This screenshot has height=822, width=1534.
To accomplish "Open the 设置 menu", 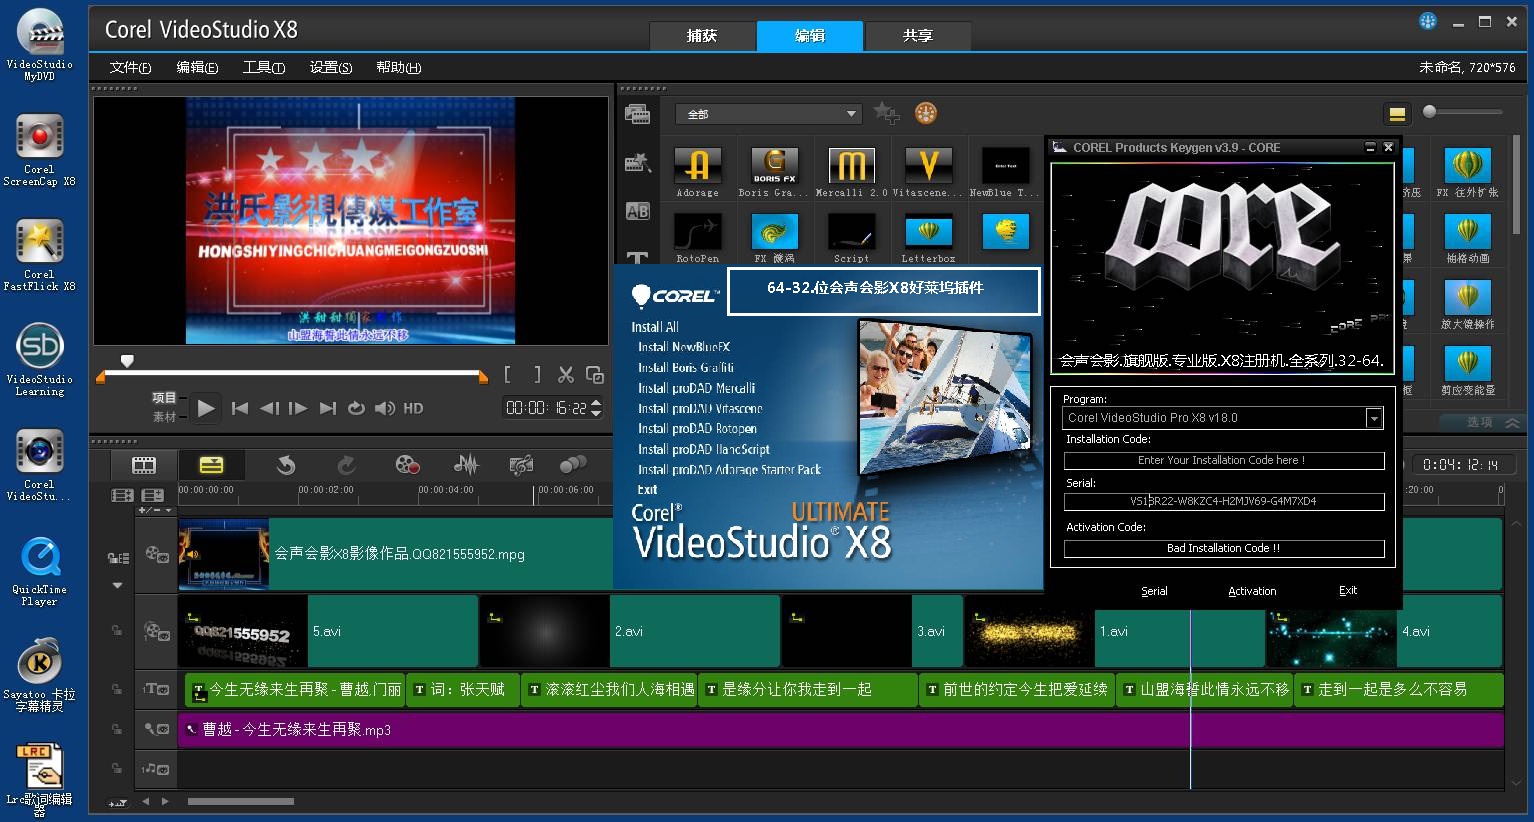I will [x=331, y=67].
